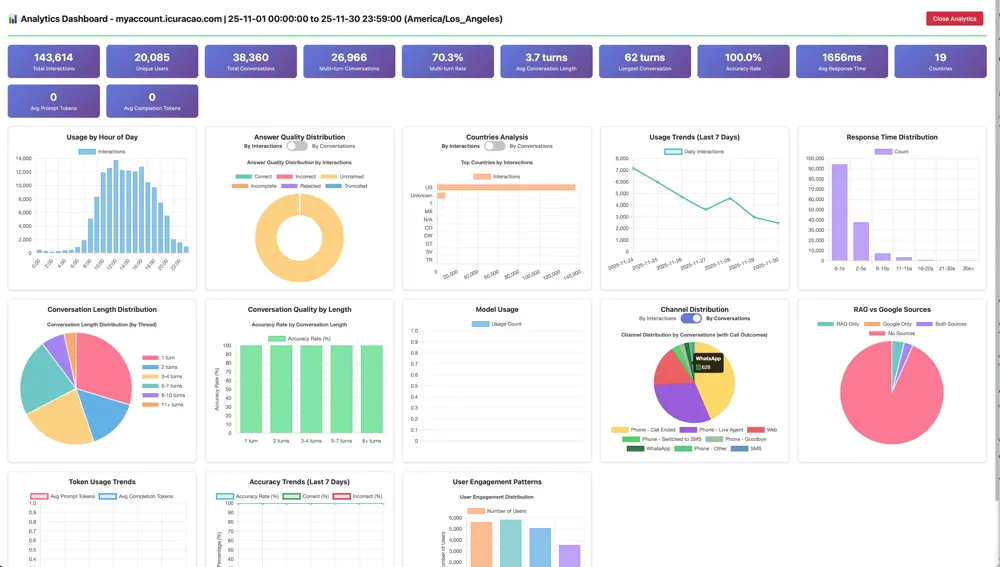Toggle the Web legend in Channel Distribution
Screen dimensions: 1000x567
(762, 430)
